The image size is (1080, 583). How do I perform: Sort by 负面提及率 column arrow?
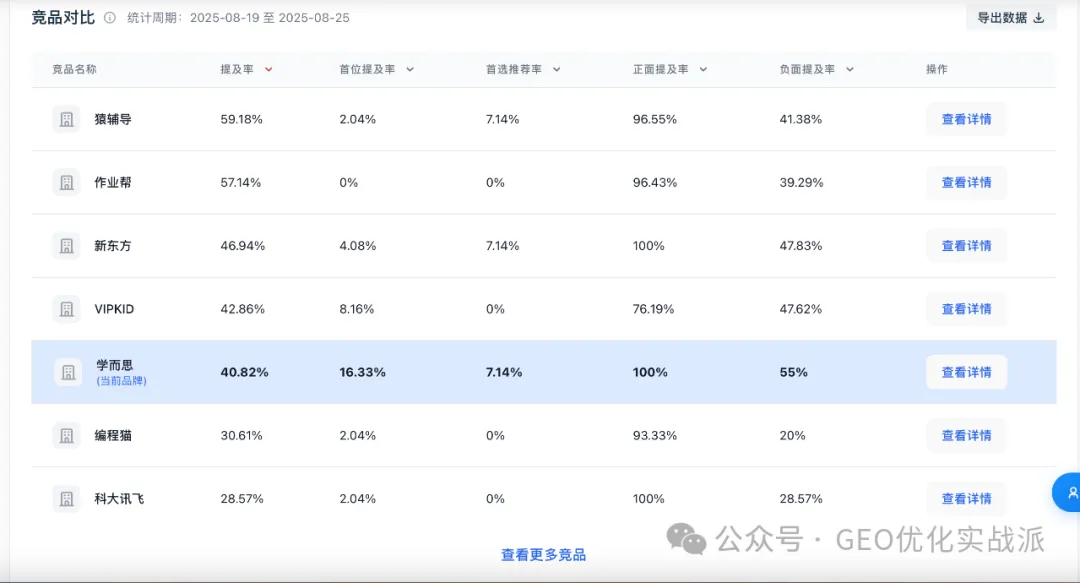point(850,70)
